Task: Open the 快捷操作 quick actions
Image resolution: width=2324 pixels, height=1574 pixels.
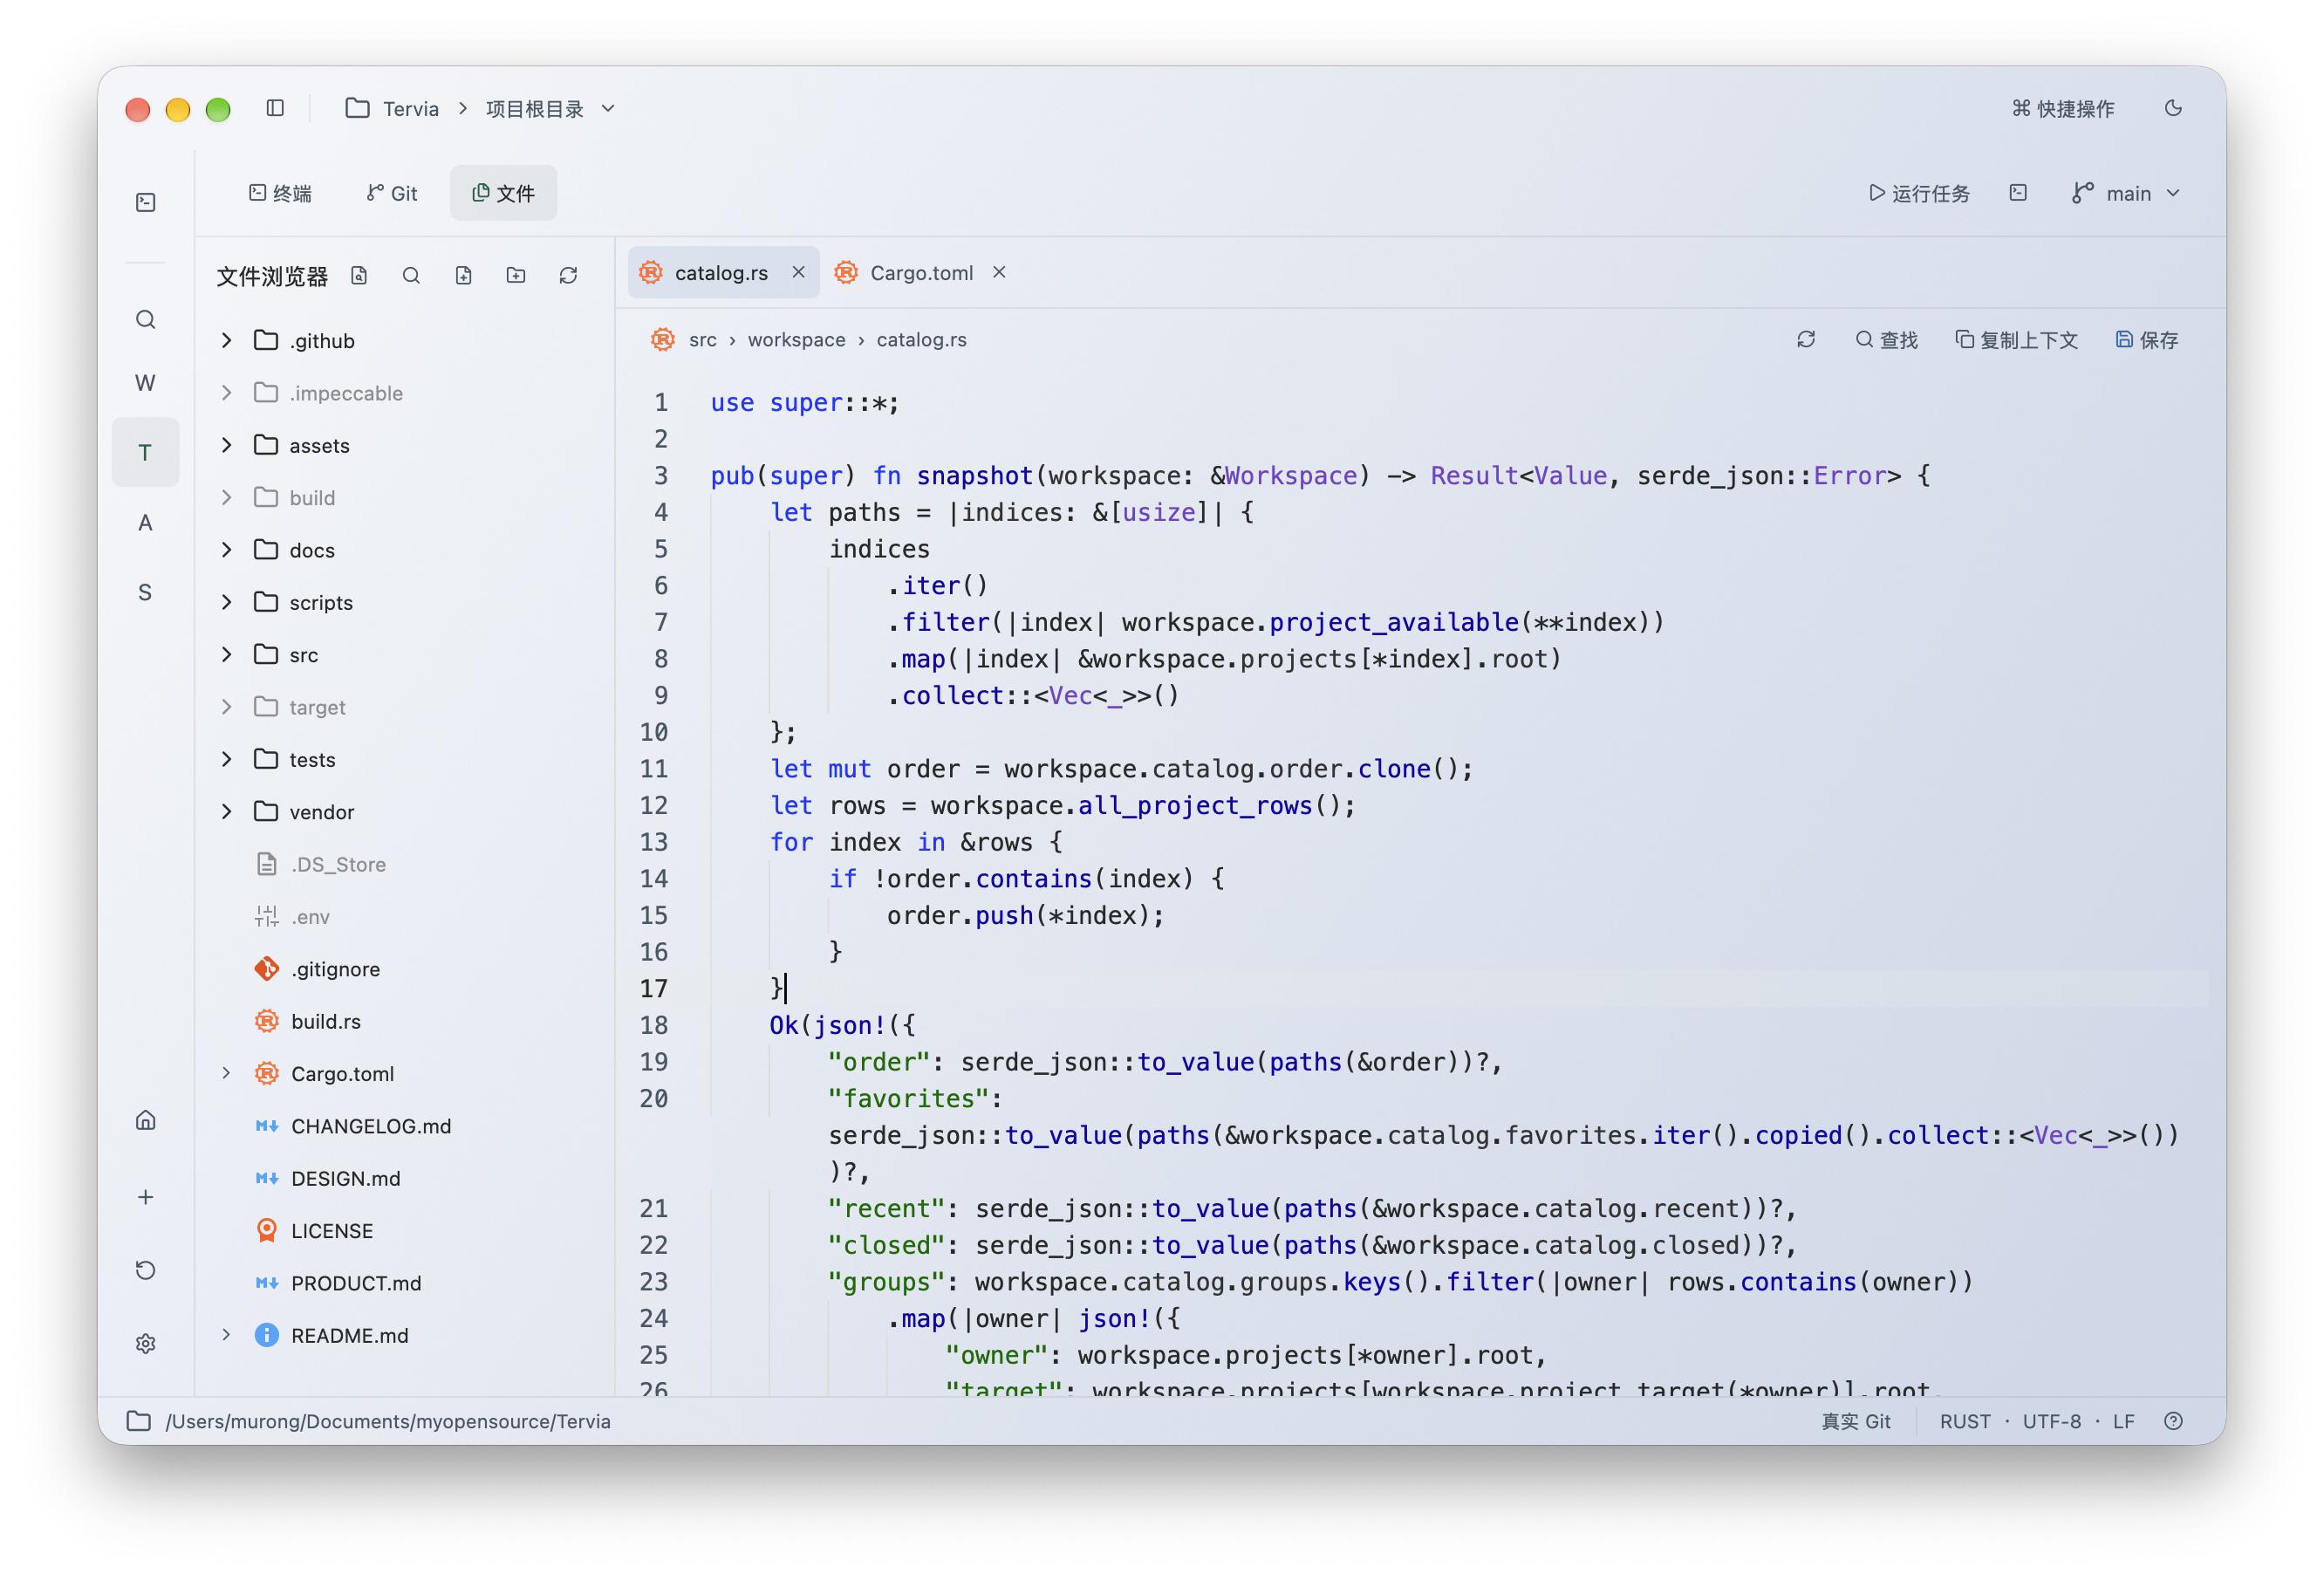Action: coord(2063,108)
